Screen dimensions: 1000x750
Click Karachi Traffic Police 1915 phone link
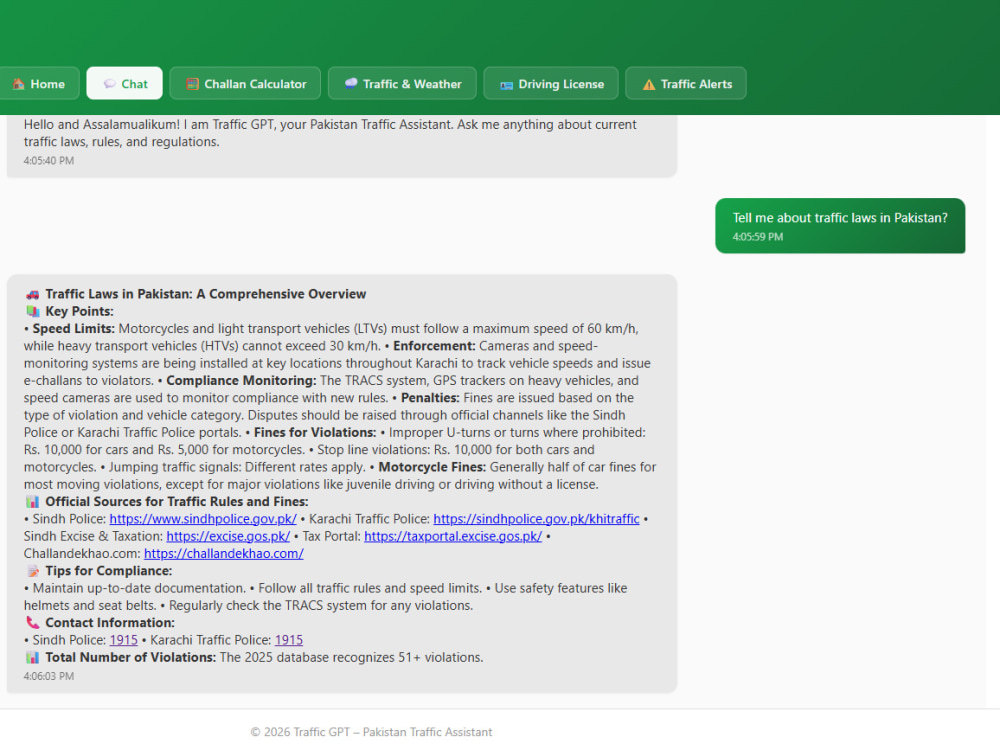pyautogui.click(x=289, y=640)
